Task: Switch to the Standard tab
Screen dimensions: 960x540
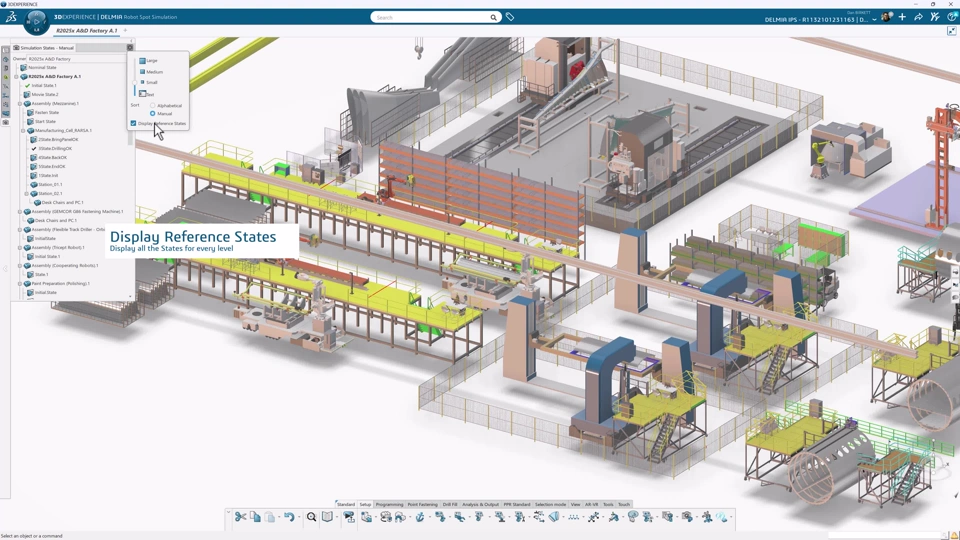Action: (x=346, y=504)
